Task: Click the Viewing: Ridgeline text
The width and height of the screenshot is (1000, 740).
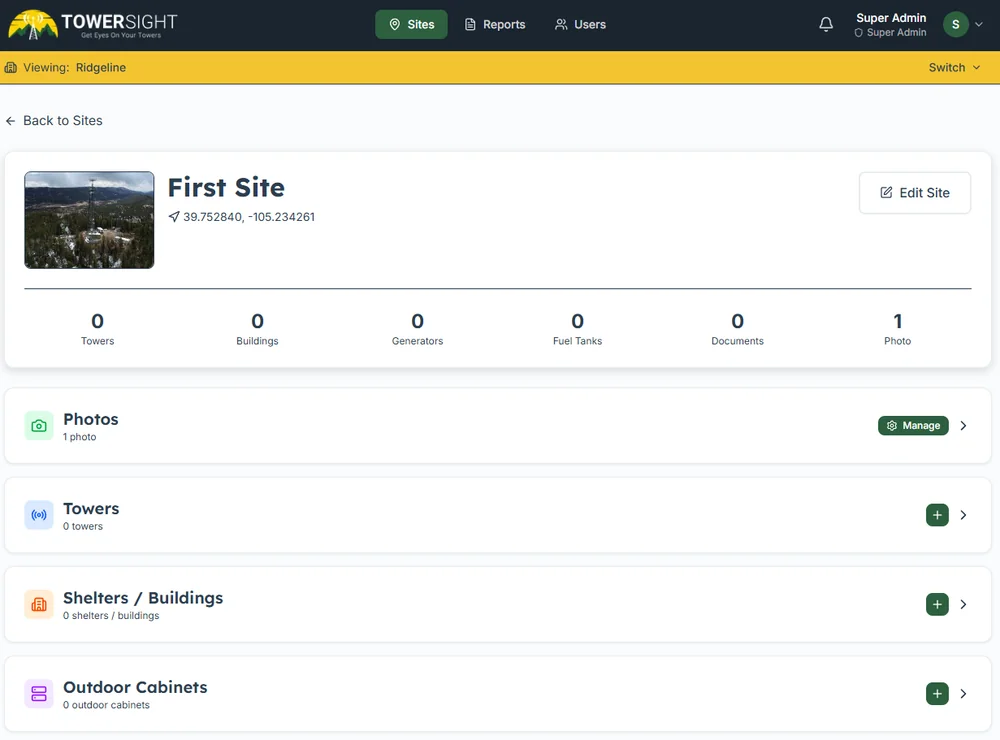Action: pyautogui.click(x=75, y=68)
